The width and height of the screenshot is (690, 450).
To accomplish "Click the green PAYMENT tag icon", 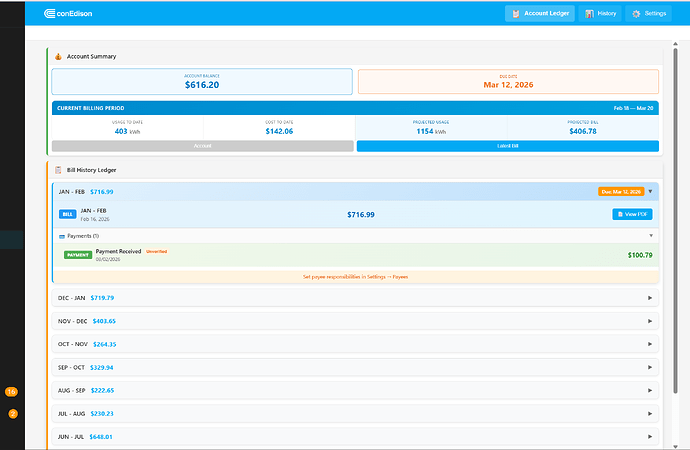I will (x=78, y=255).
